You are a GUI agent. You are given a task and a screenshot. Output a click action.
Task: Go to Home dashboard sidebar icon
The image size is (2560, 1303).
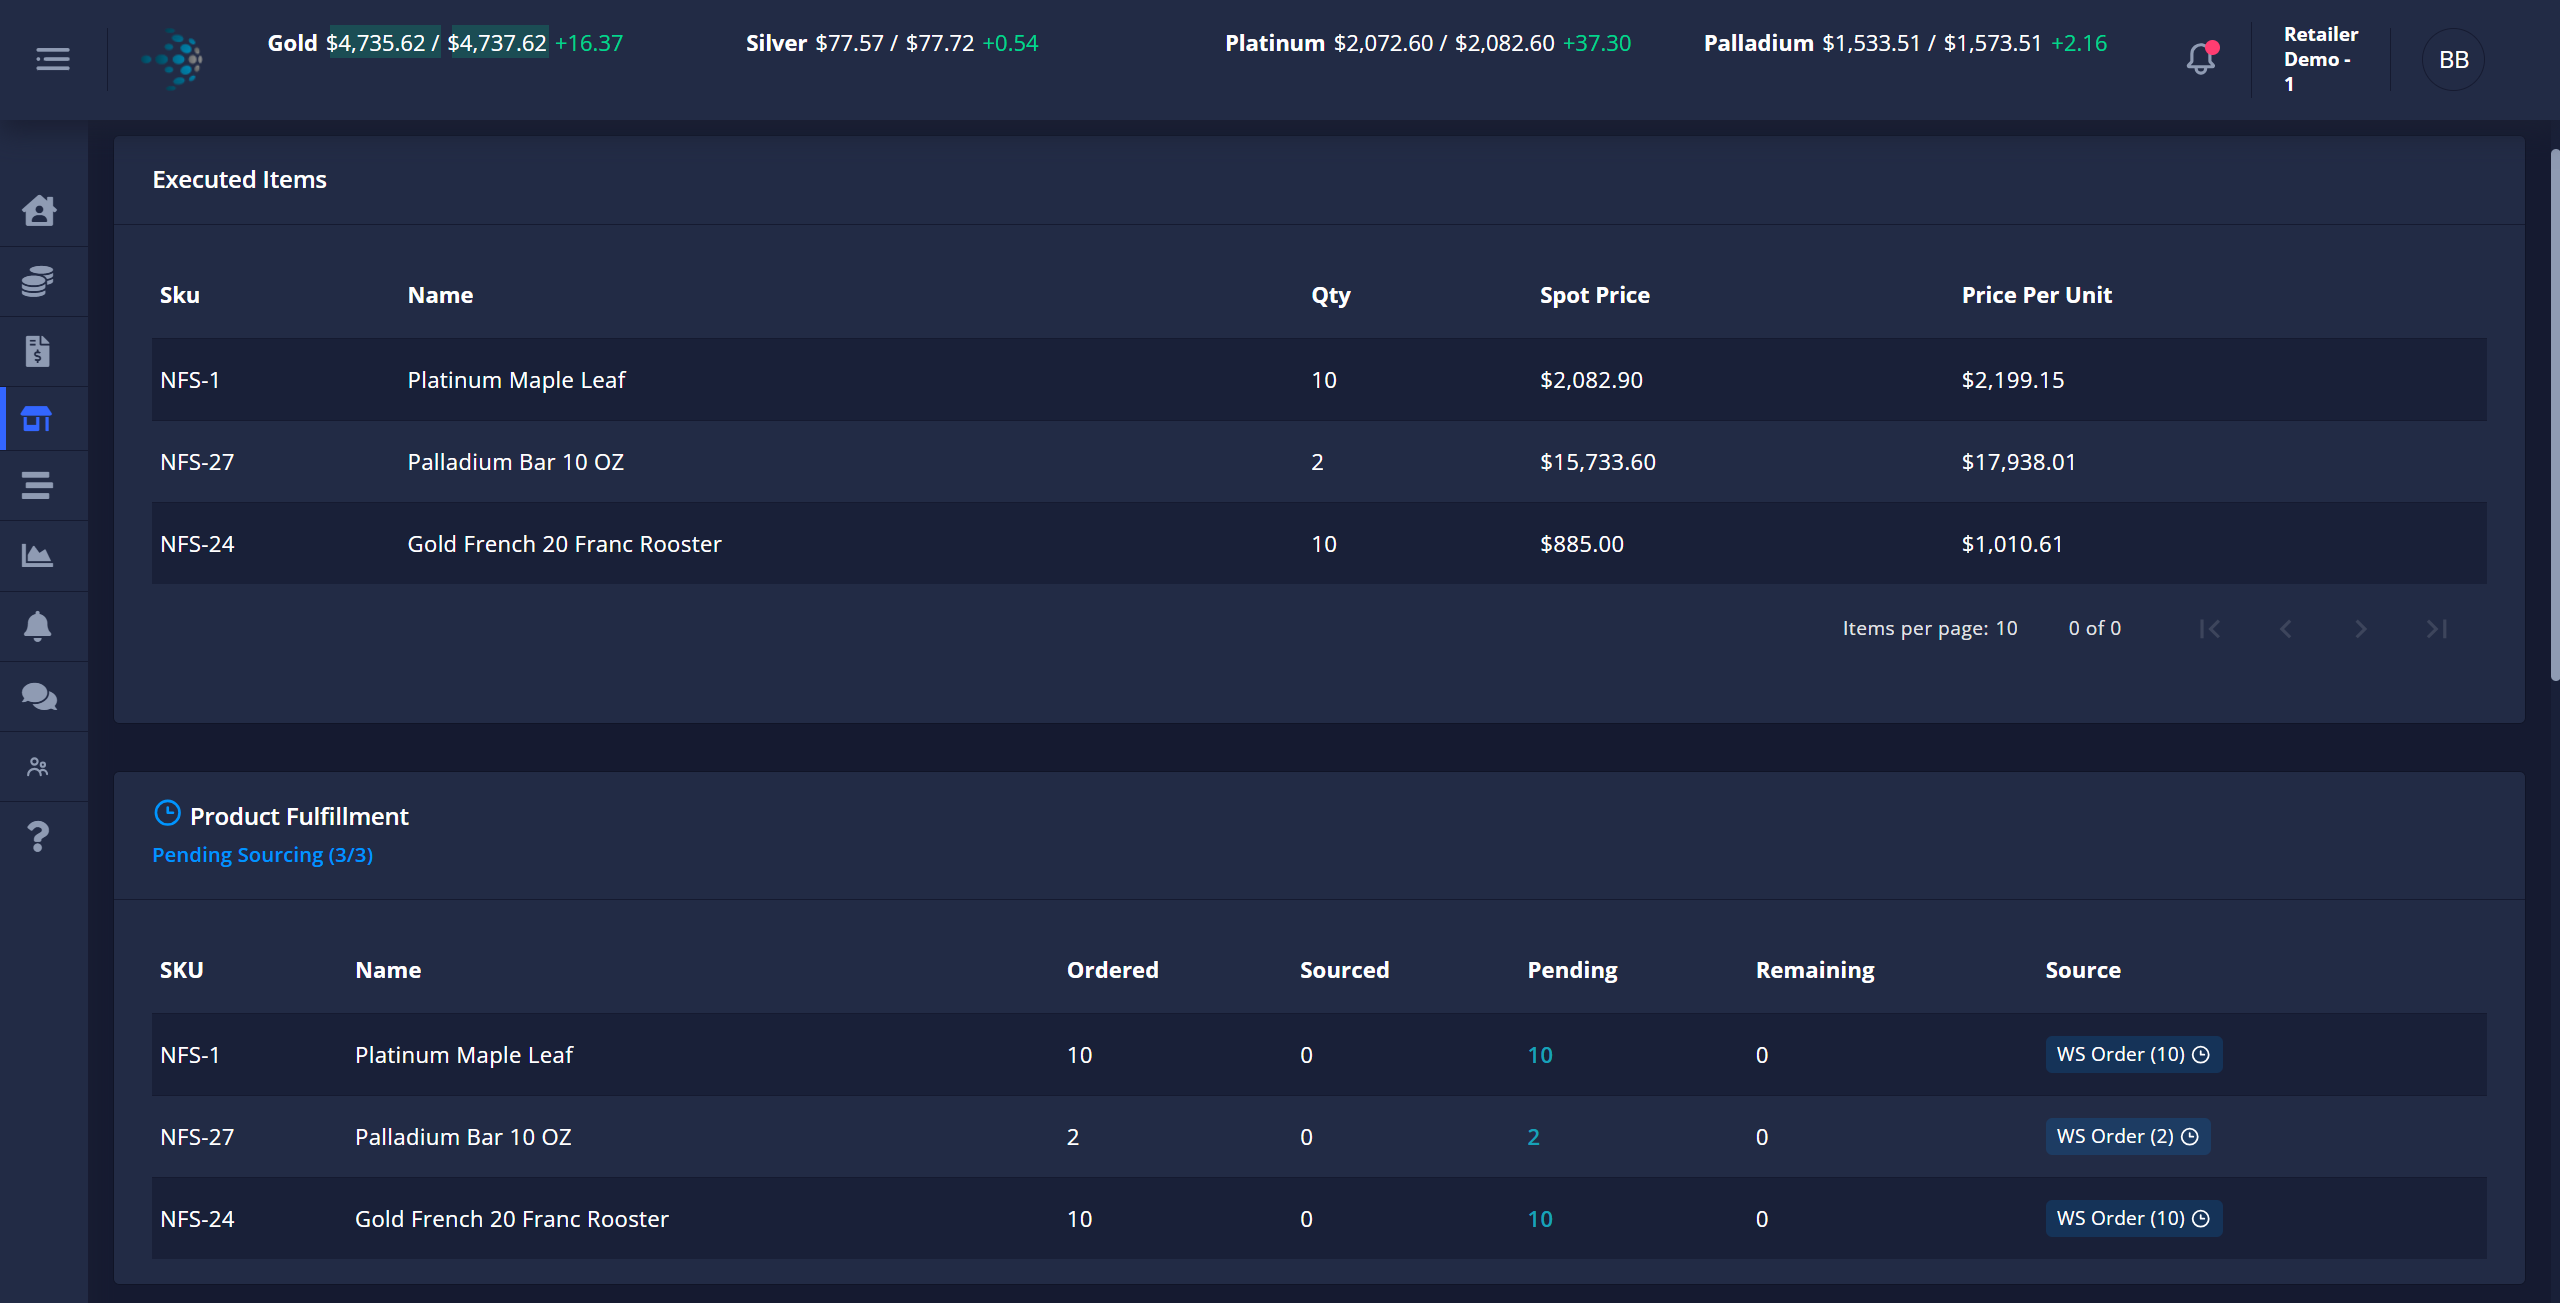point(38,211)
